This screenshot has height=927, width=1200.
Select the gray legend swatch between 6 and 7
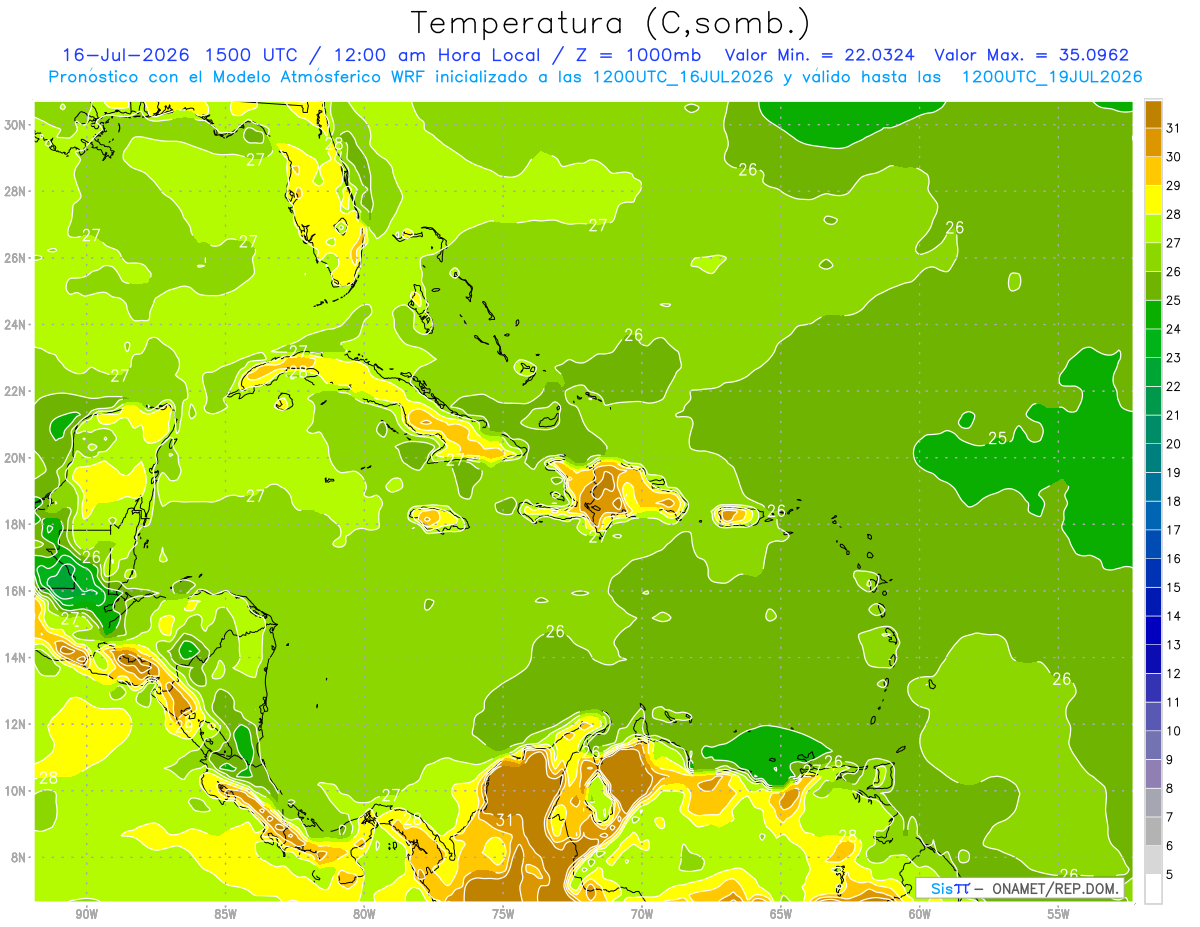pyautogui.click(x=1153, y=831)
